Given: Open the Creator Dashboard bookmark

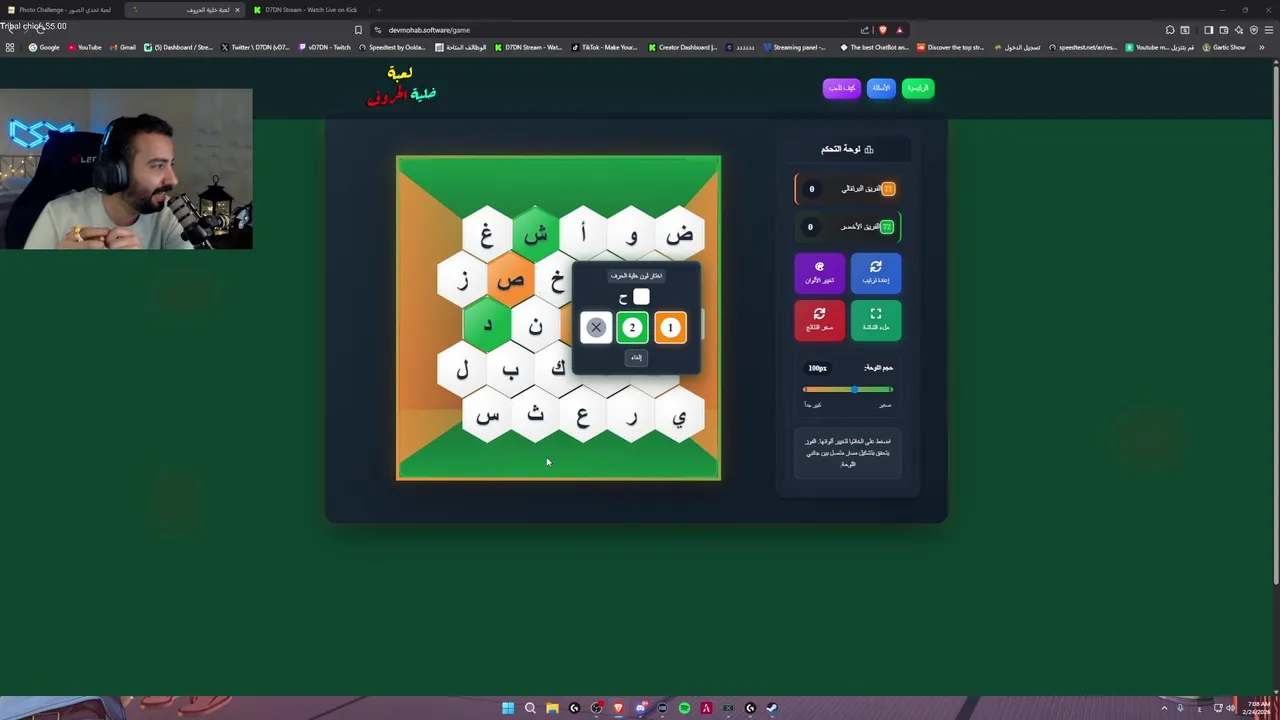Looking at the screenshot, I should point(683,47).
